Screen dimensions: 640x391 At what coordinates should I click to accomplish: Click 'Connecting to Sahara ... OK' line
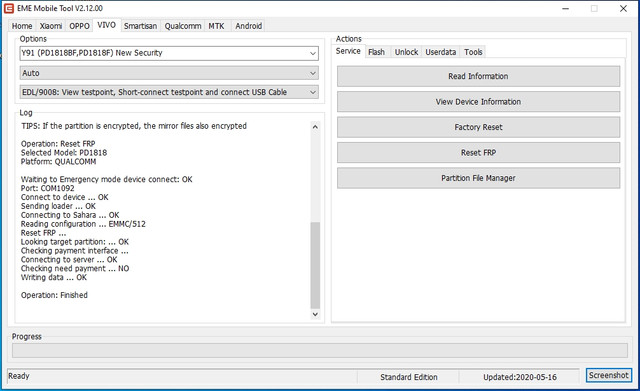pos(70,215)
